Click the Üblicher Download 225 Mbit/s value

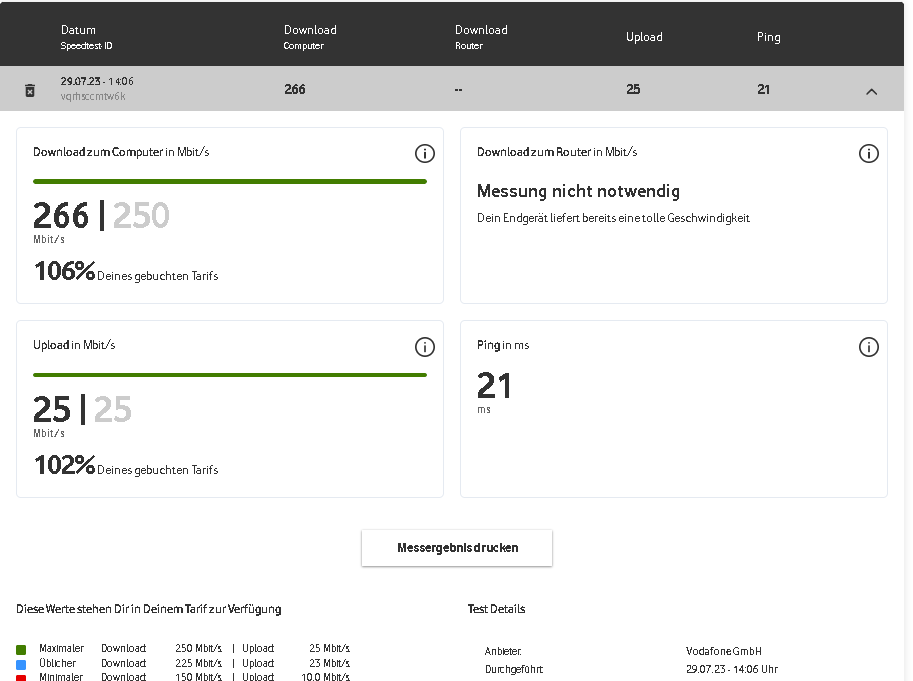tap(199, 663)
